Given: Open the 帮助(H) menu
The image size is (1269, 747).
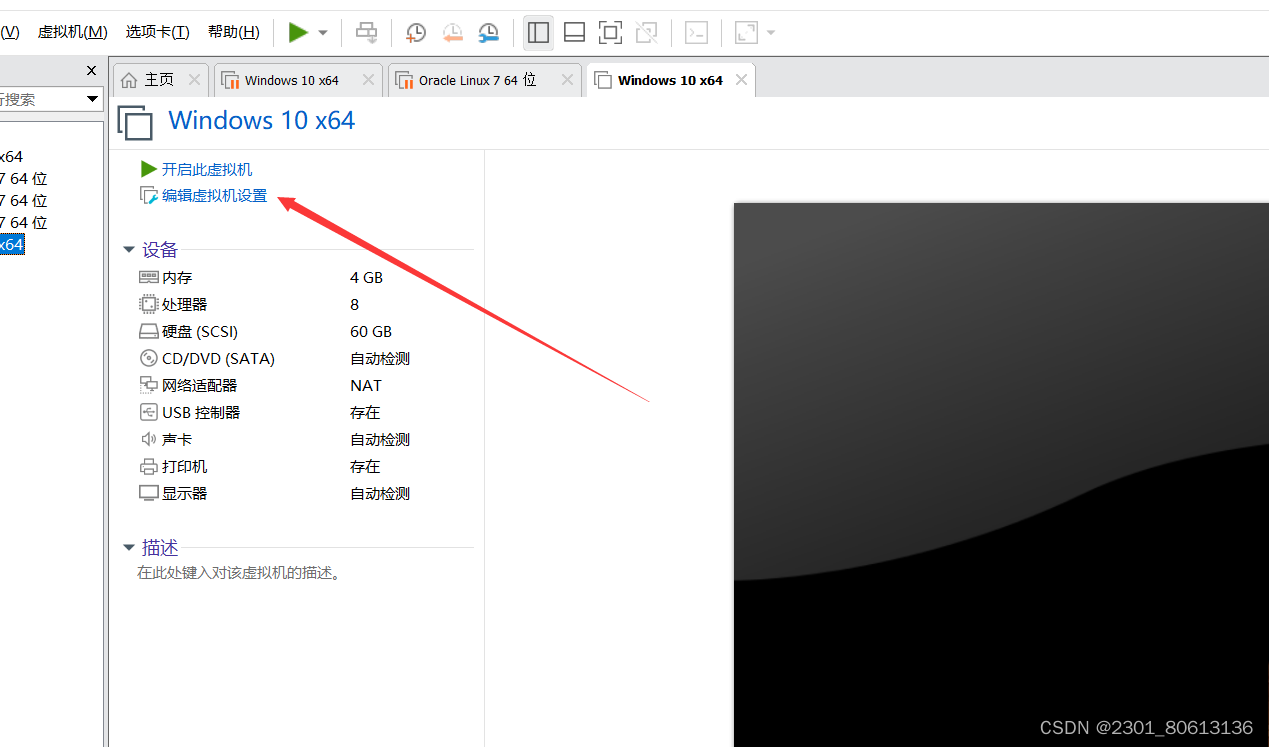Looking at the screenshot, I should [x=234, y=32].
